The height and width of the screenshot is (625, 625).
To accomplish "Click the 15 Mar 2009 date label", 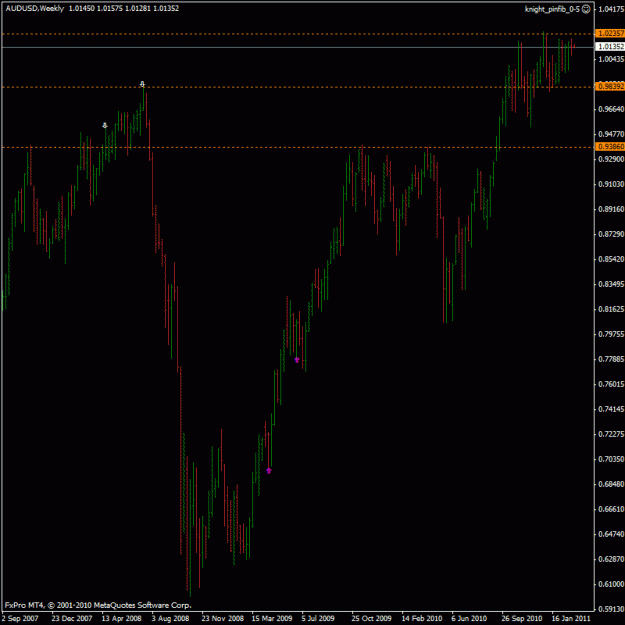I will coord(272,619).
